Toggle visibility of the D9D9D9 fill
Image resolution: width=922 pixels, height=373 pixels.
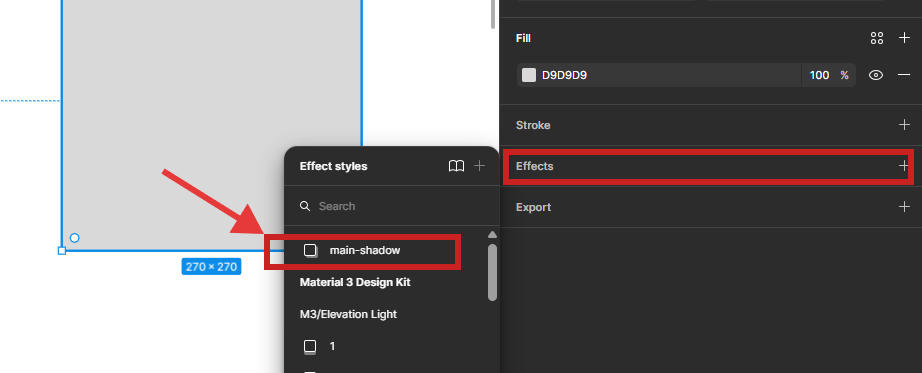point(876,75)
